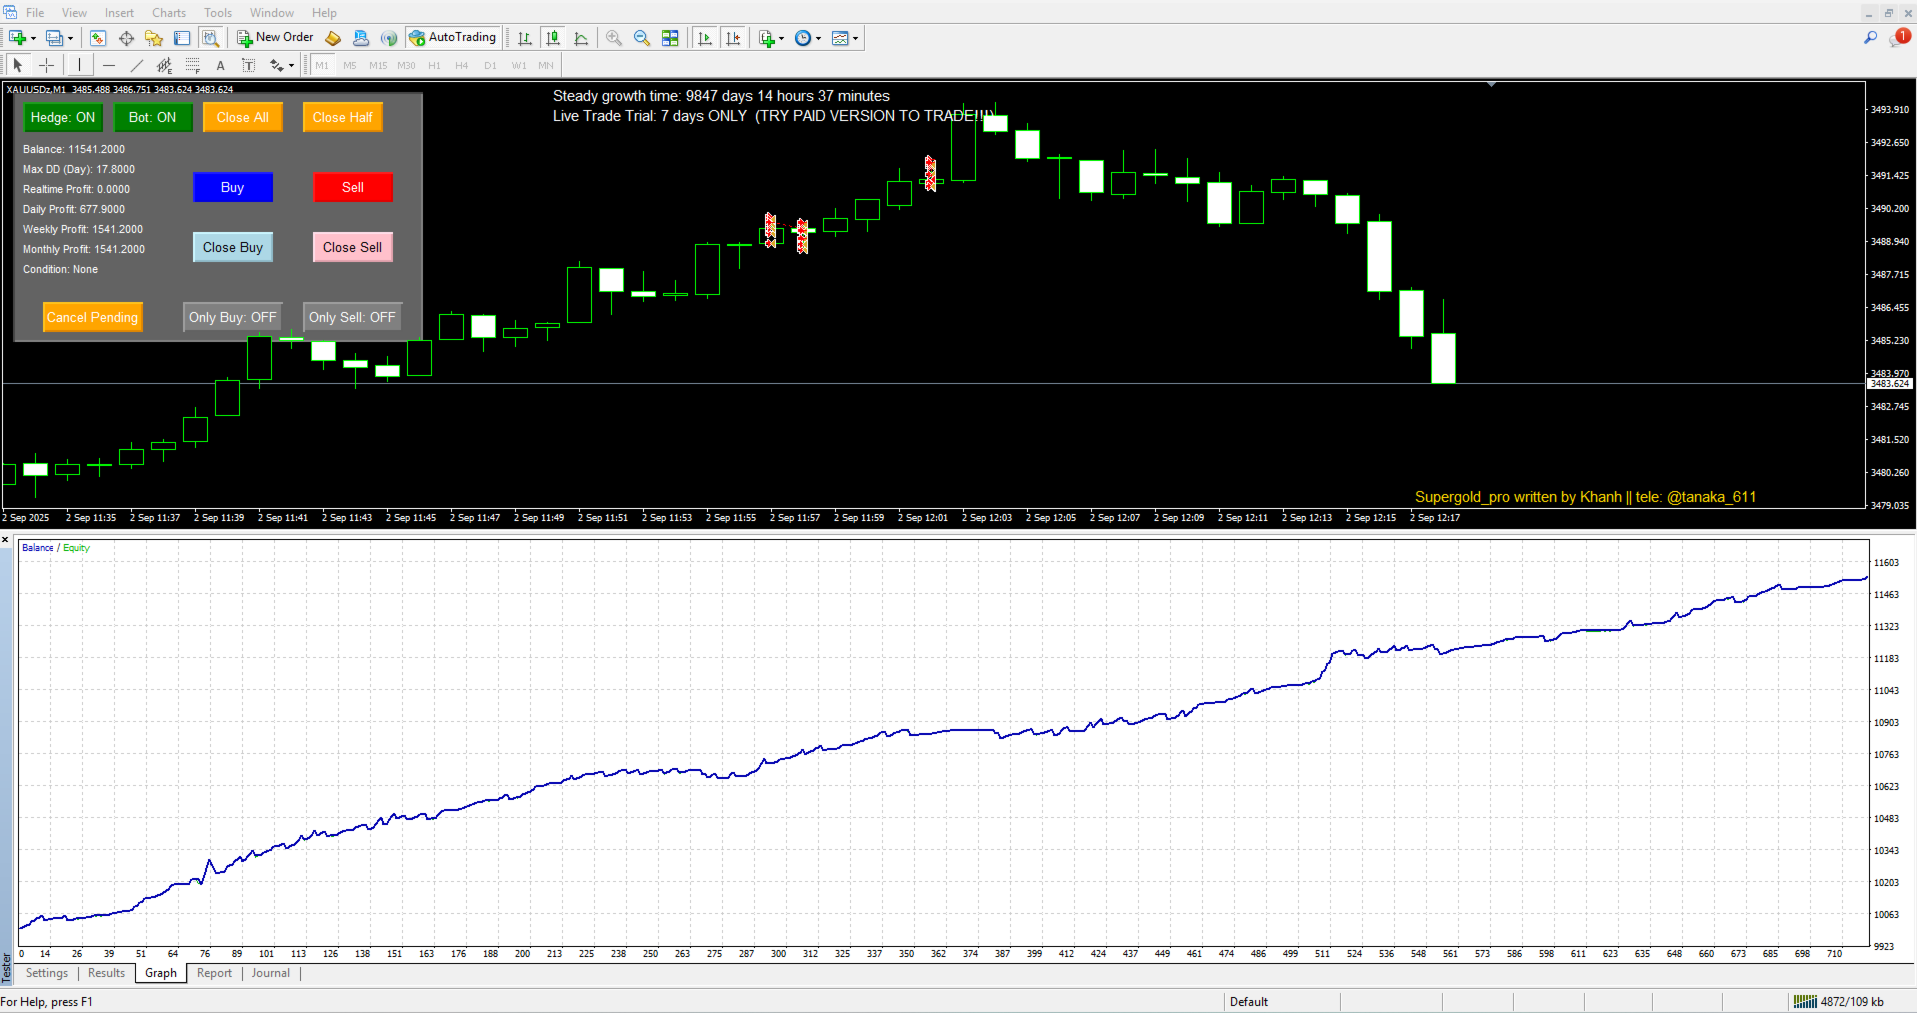Click the orange Close All button
The image size is (1917, 1013).
243,117
